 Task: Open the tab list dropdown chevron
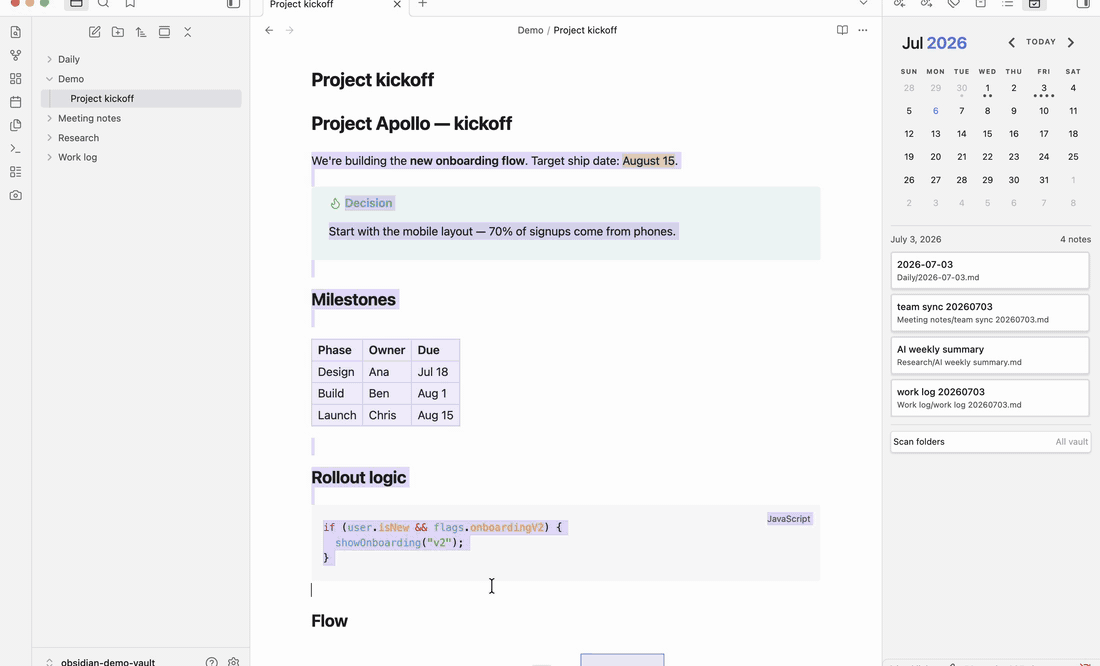pos(864,4)
